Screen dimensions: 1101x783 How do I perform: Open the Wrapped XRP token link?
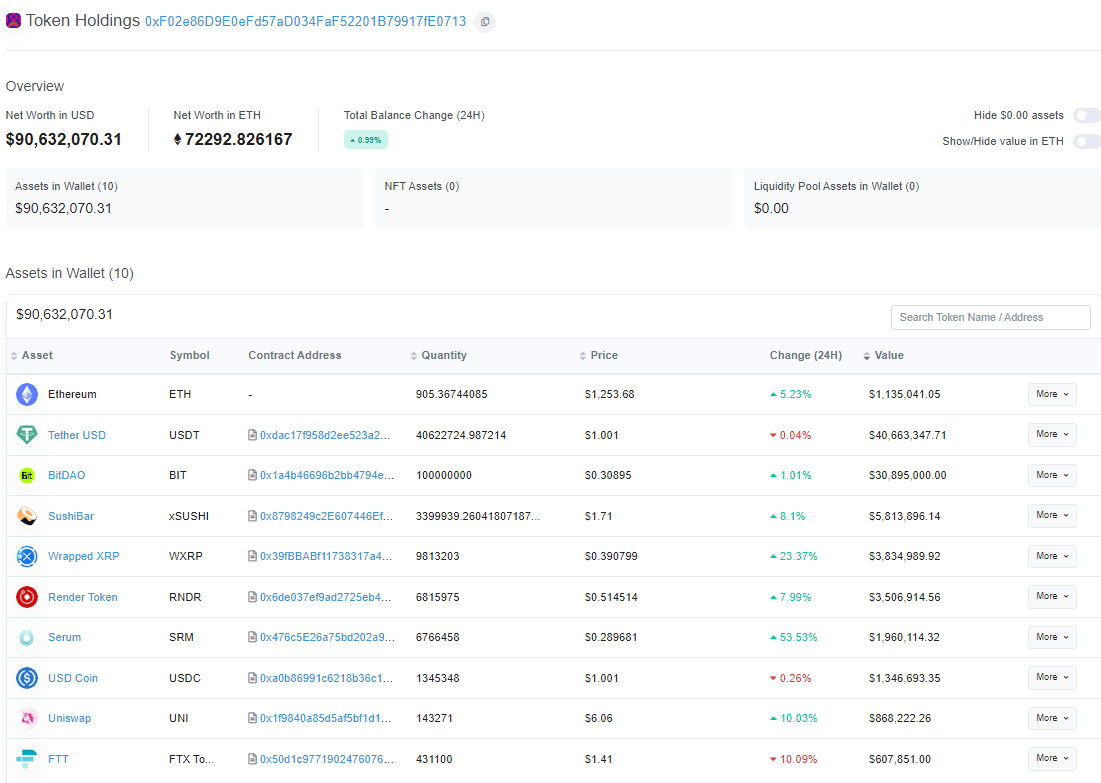click(83, 556)
